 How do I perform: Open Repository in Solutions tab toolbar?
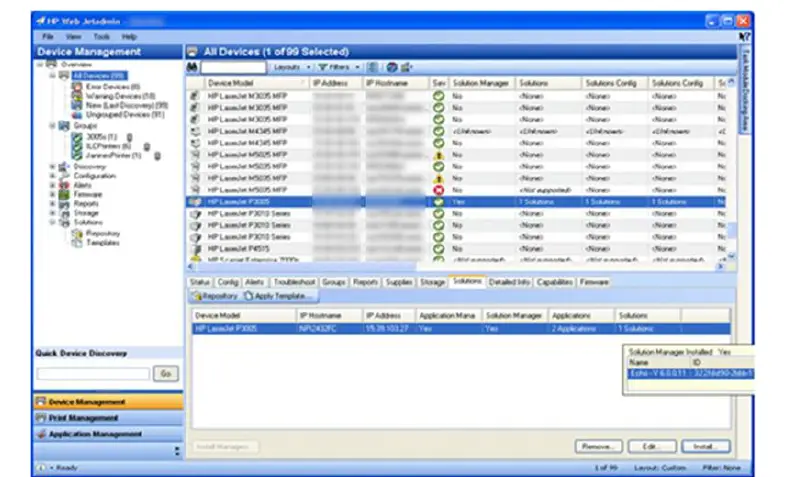[x=215, y=296]
